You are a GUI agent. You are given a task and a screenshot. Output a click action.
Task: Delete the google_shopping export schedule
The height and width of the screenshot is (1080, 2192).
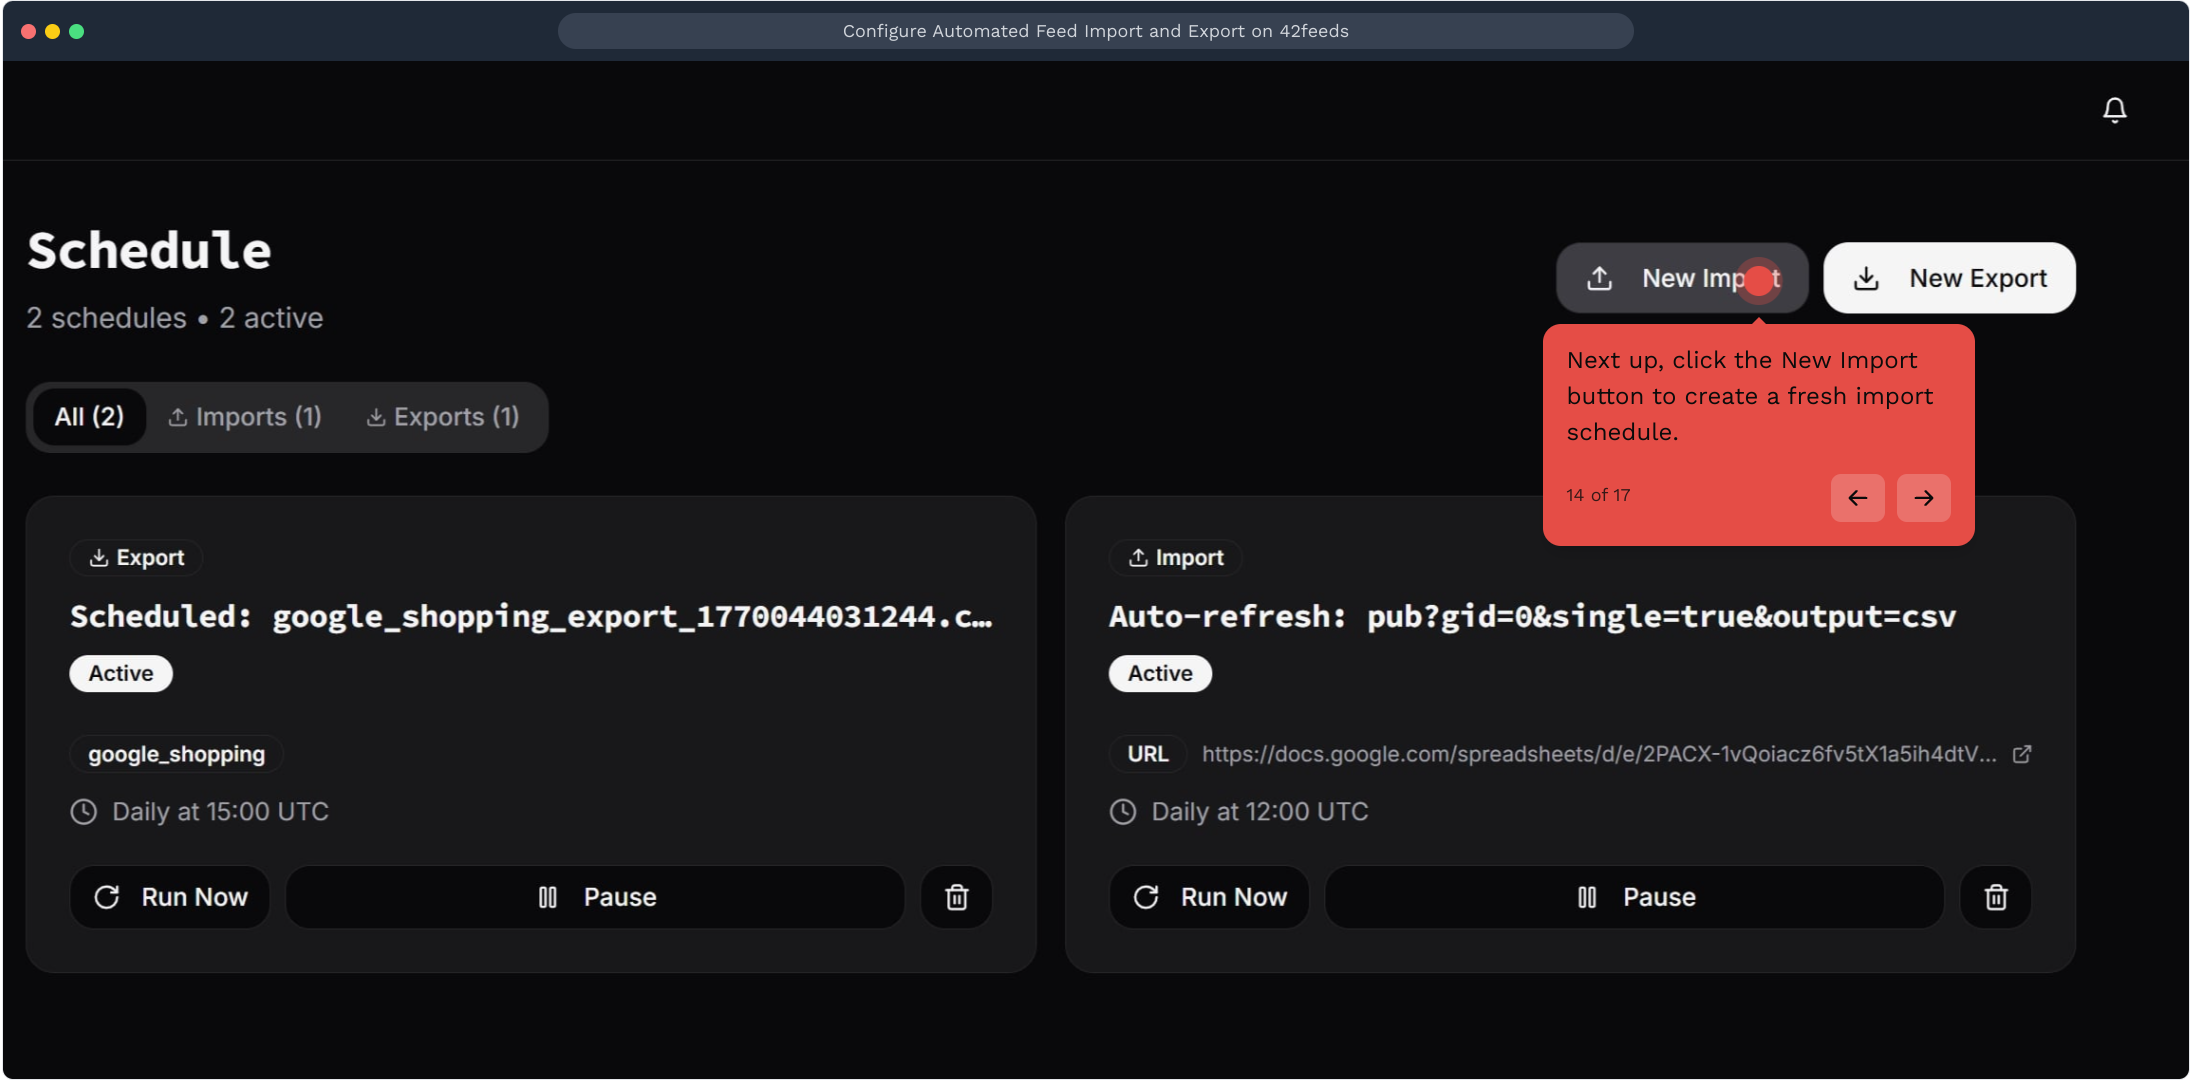[956, 897]
